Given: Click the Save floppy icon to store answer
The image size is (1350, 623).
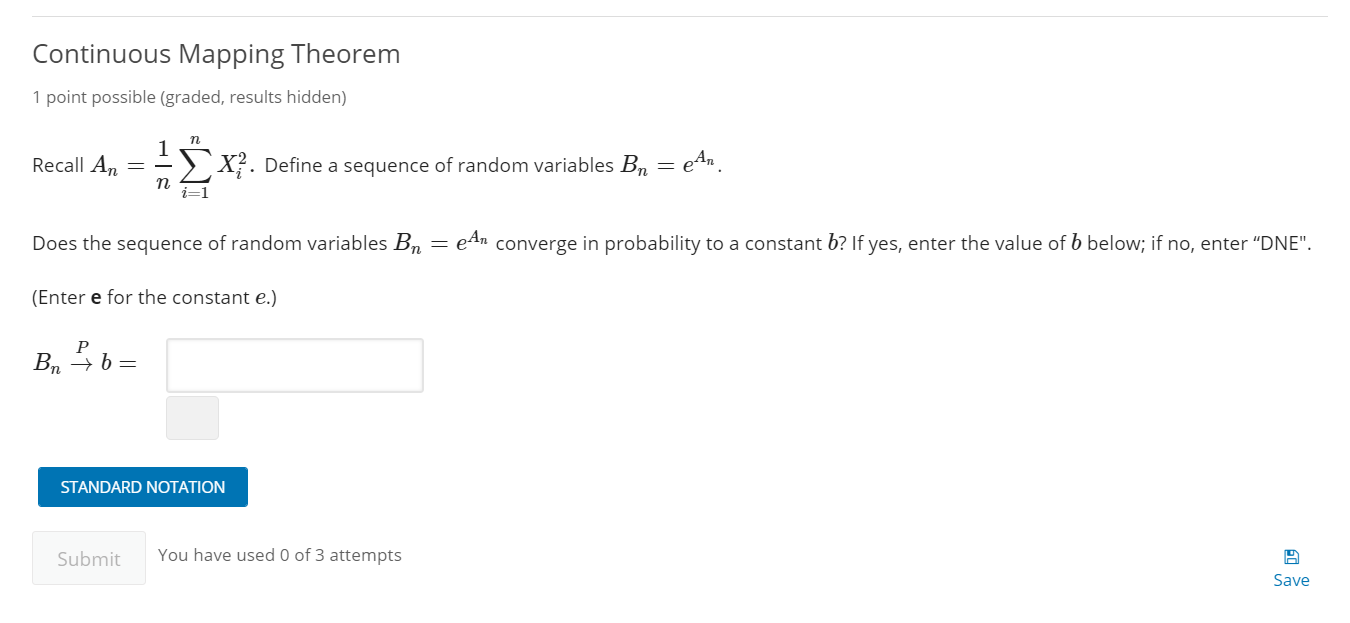Looking at the screenshot, I should 1292,556.
